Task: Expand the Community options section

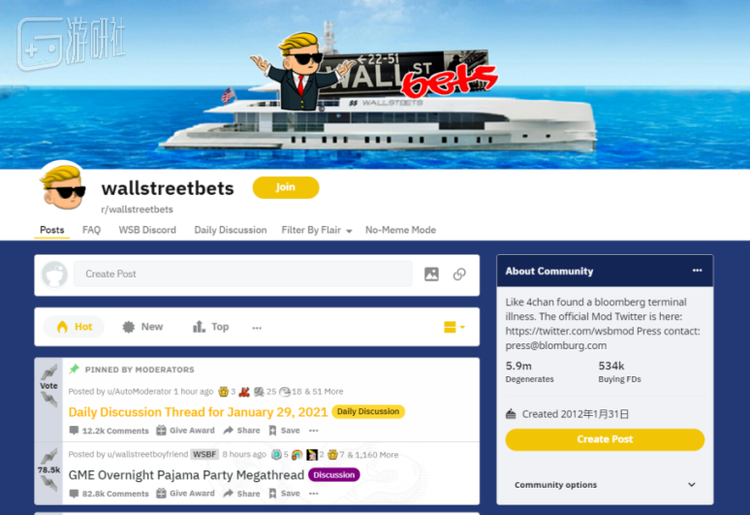Action: click(x=605, y=484)
